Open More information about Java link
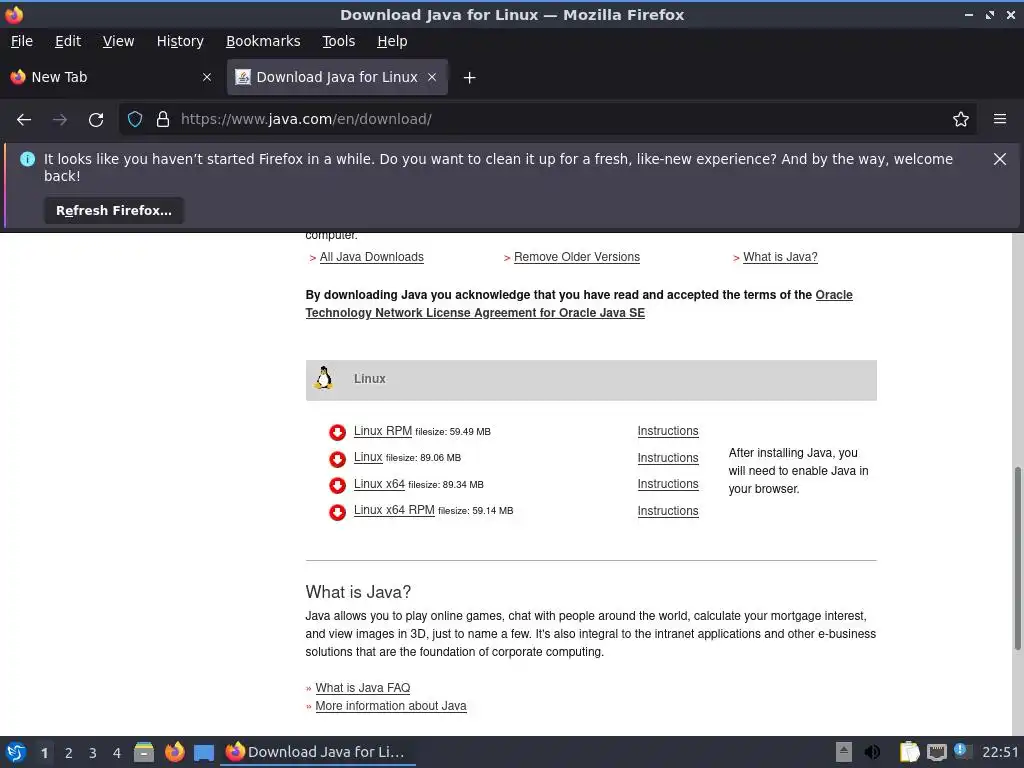 click(391, 706)
